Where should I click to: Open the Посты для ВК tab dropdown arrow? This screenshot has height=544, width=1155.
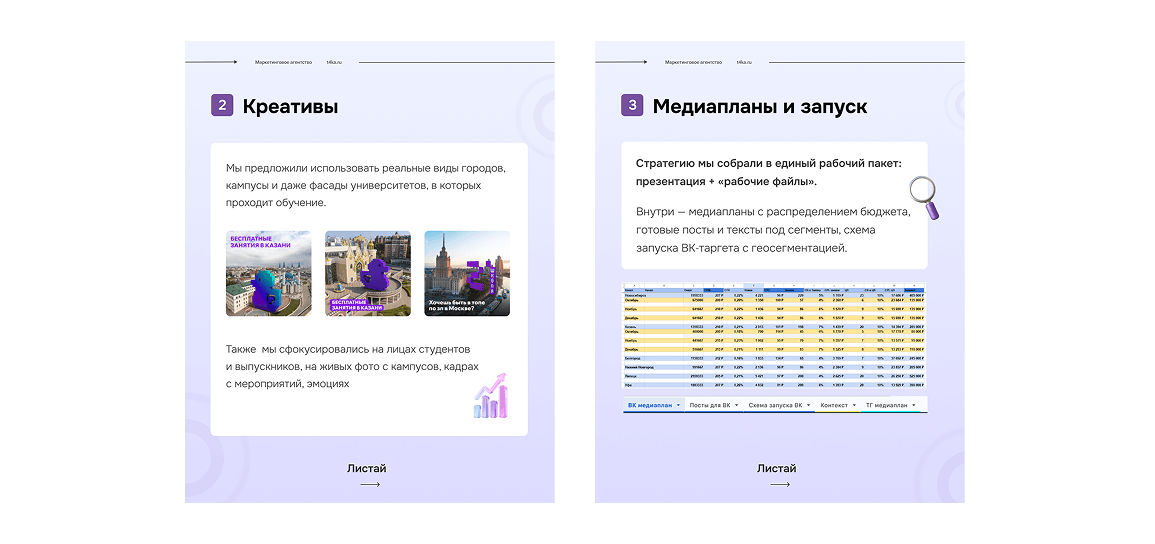point(737,405)
